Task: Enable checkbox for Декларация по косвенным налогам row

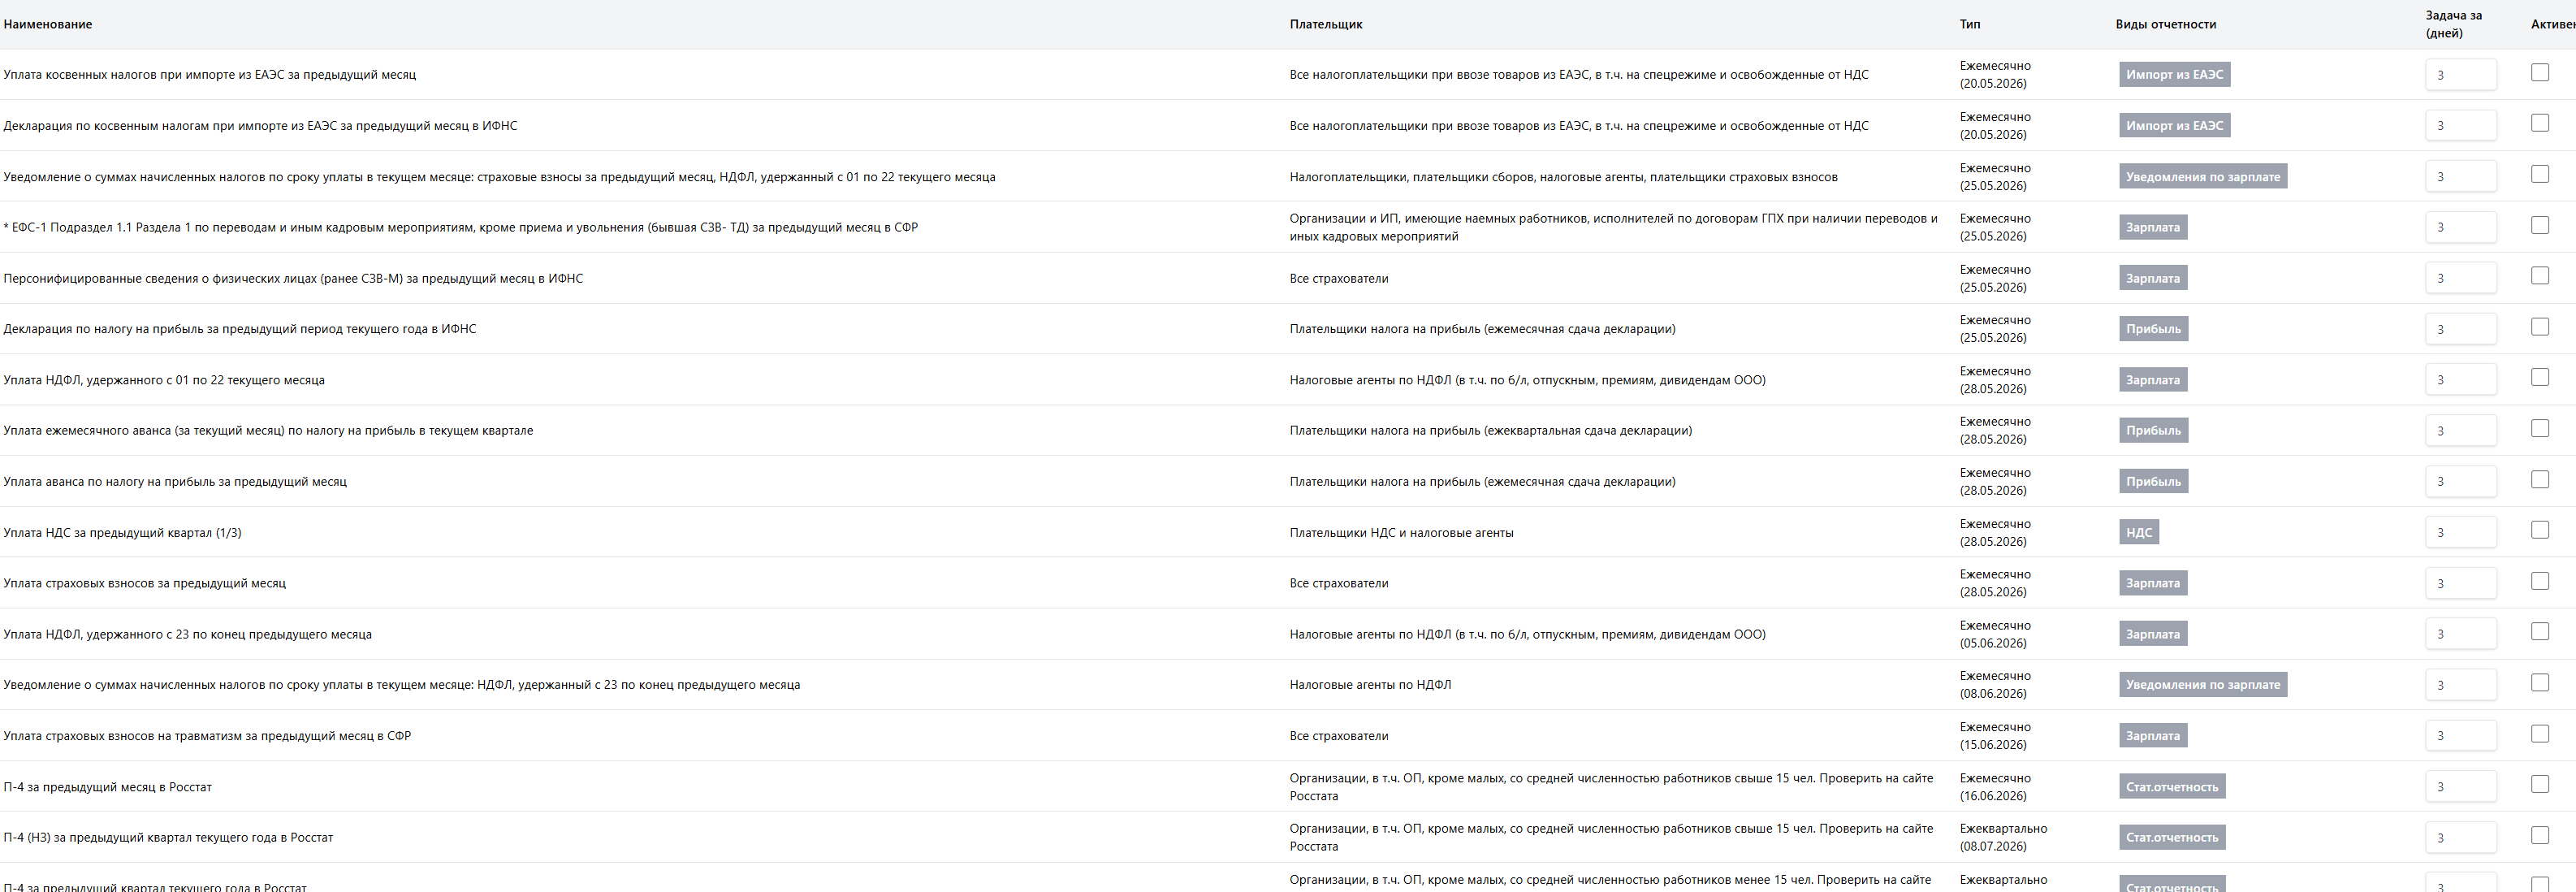Action: 2539,123
